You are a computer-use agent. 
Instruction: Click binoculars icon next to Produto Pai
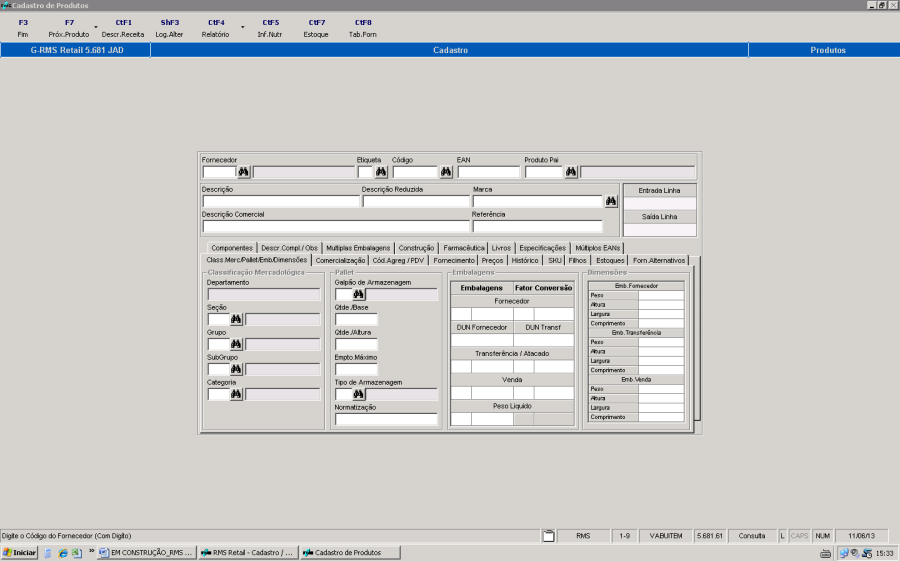pyautogui.click(x=571, y=172)
